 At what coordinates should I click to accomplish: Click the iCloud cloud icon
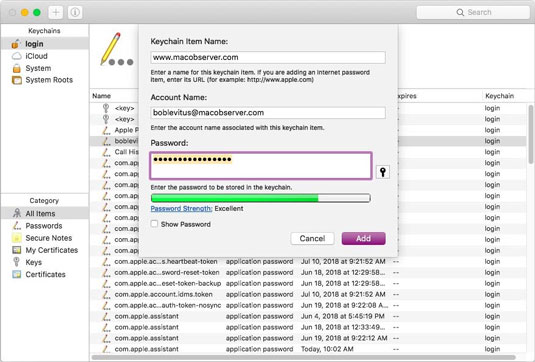[x=17, y=56]
